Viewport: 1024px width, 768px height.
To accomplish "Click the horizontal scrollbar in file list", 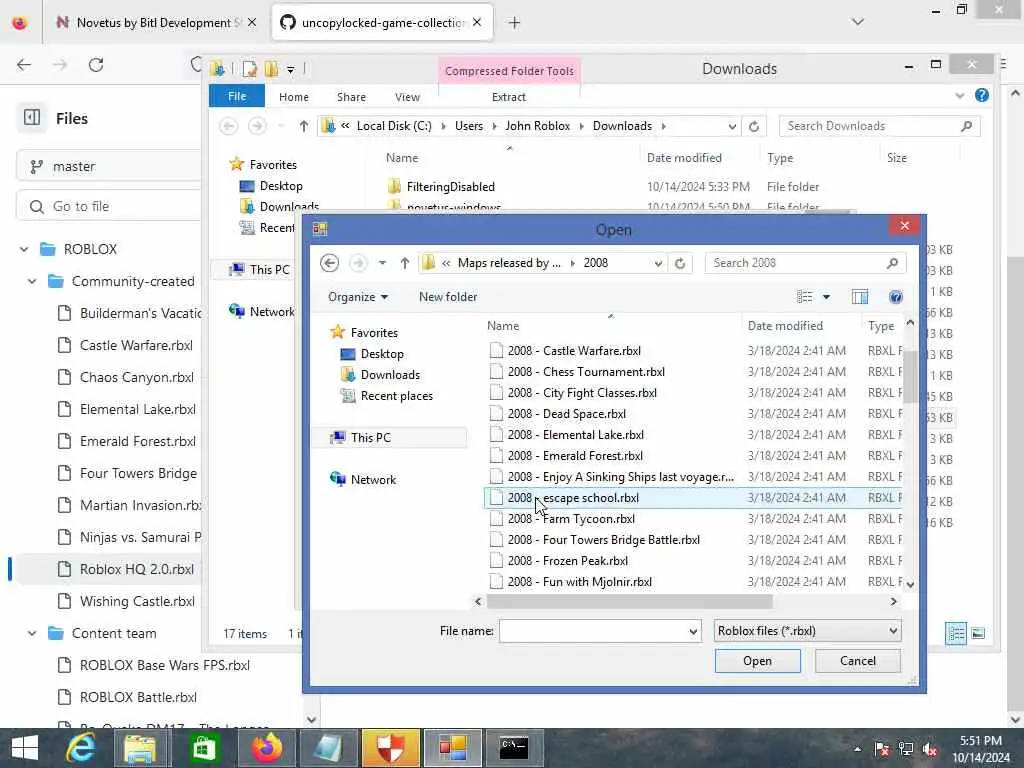I will coord(630,601).
